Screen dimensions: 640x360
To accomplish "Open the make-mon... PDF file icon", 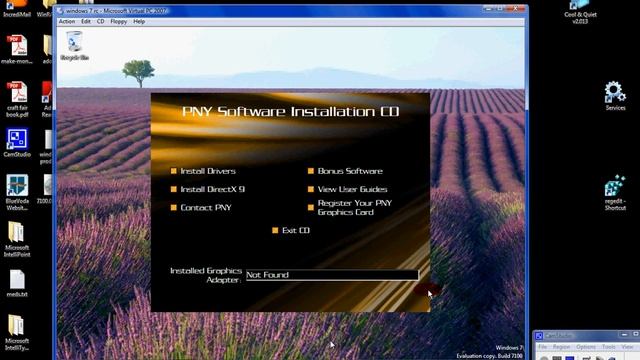I will point(17,50).
